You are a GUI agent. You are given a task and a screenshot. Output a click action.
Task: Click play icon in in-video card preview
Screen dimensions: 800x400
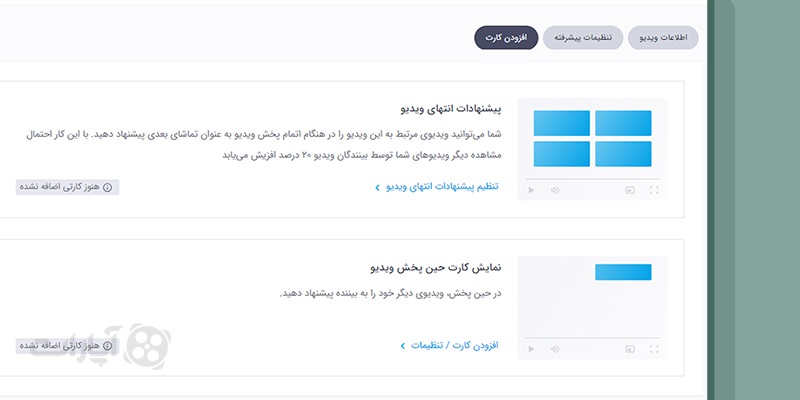[x=531, y=349]
